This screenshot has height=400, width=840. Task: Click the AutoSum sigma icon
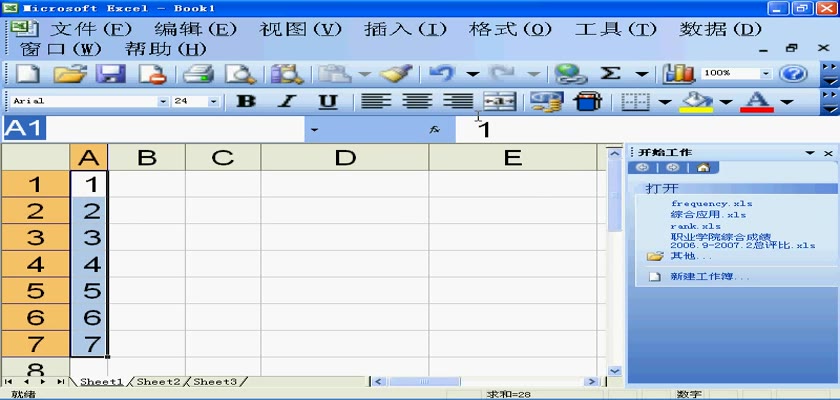609,74
